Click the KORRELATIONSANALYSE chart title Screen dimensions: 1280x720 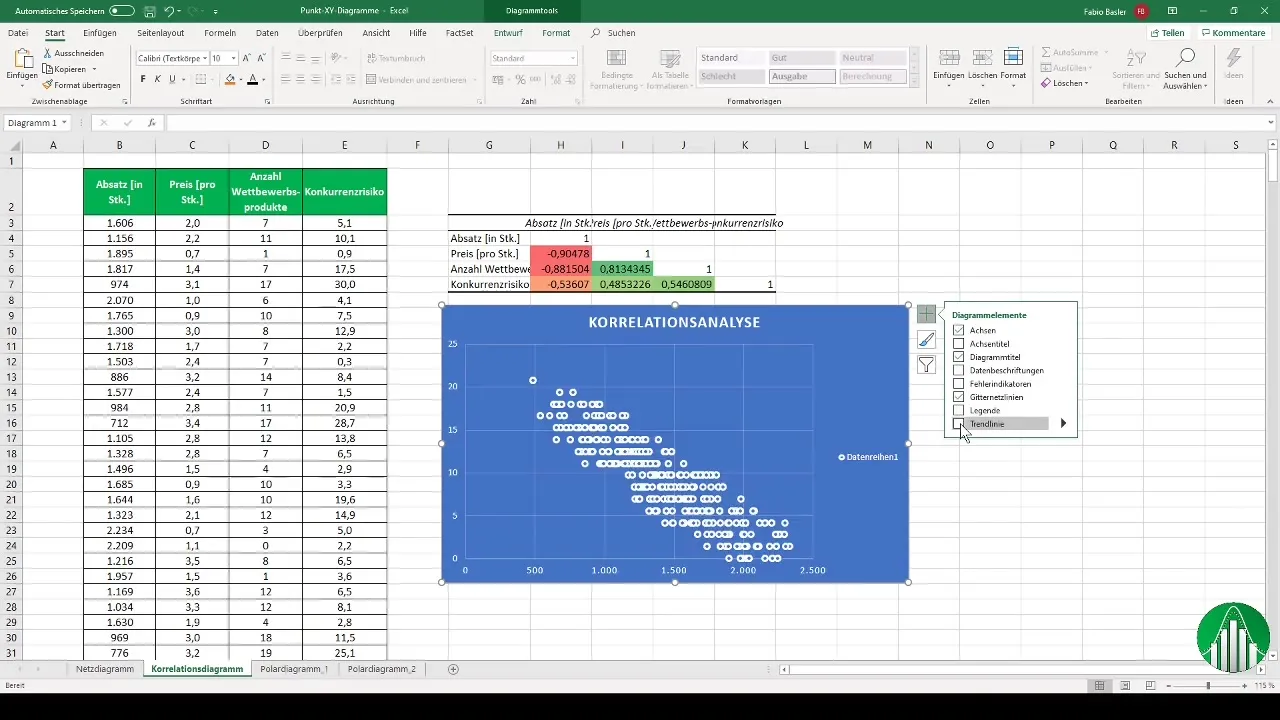675,322
